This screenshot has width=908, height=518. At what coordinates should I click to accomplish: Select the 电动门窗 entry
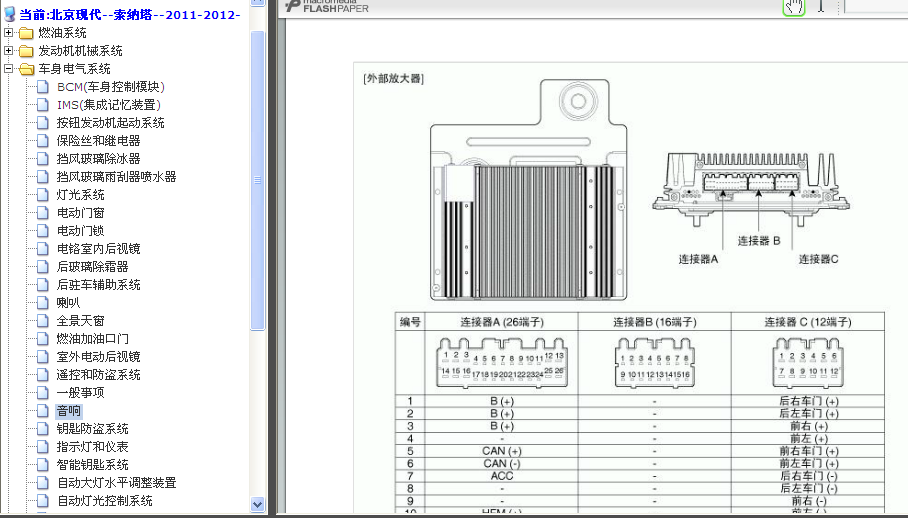tap(80, 212)
